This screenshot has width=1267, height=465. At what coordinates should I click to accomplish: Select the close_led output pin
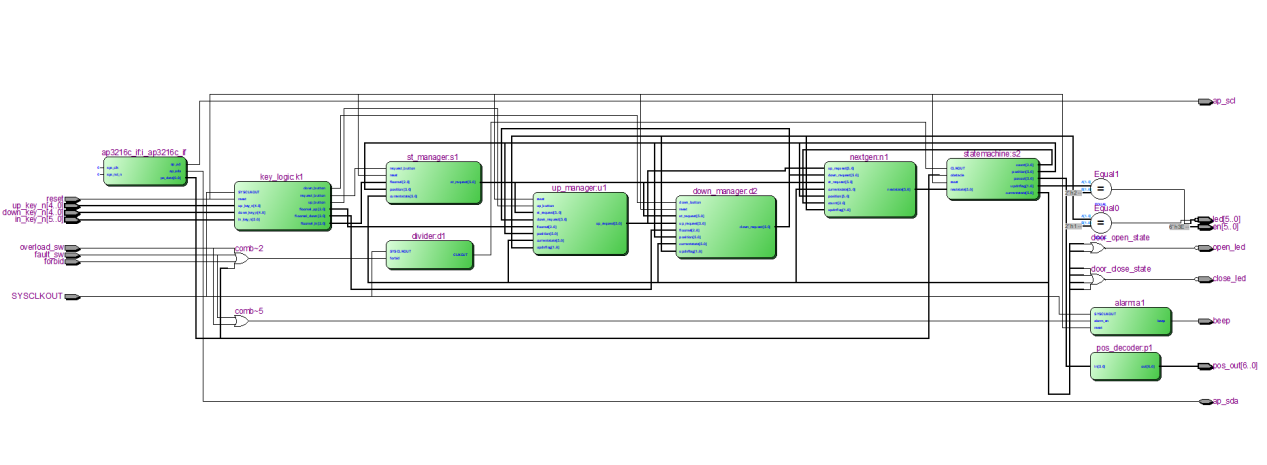pyautogui.click(x=1205, y=279)
